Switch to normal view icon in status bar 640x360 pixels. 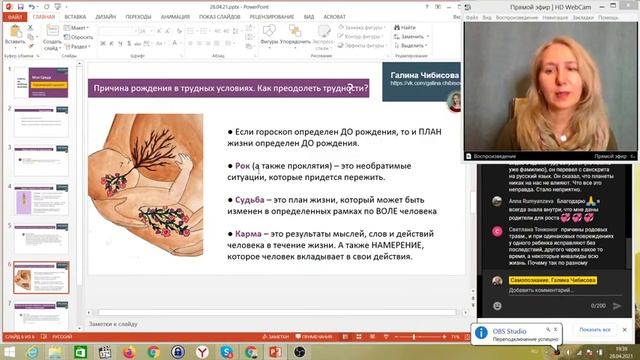[x=345, y=337]
